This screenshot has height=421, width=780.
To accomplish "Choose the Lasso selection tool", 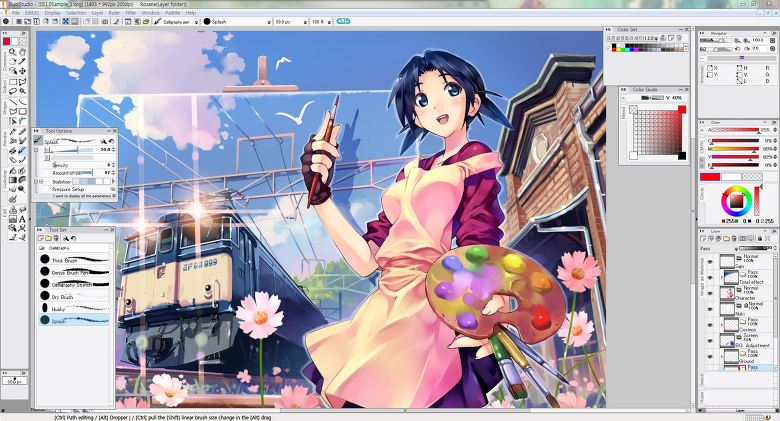I will tap(13, 92).
